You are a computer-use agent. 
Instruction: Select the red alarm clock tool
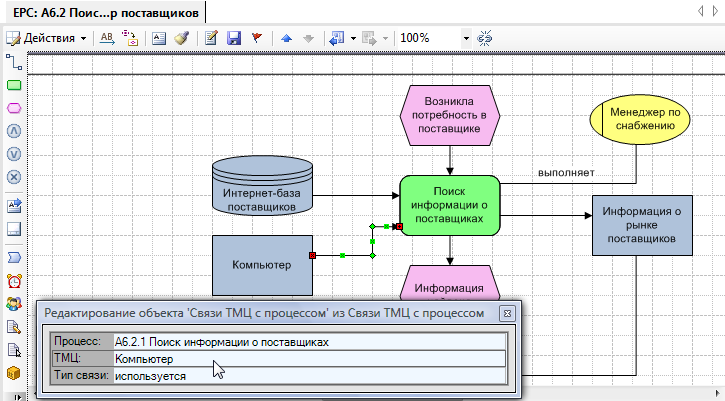[14, 281]
